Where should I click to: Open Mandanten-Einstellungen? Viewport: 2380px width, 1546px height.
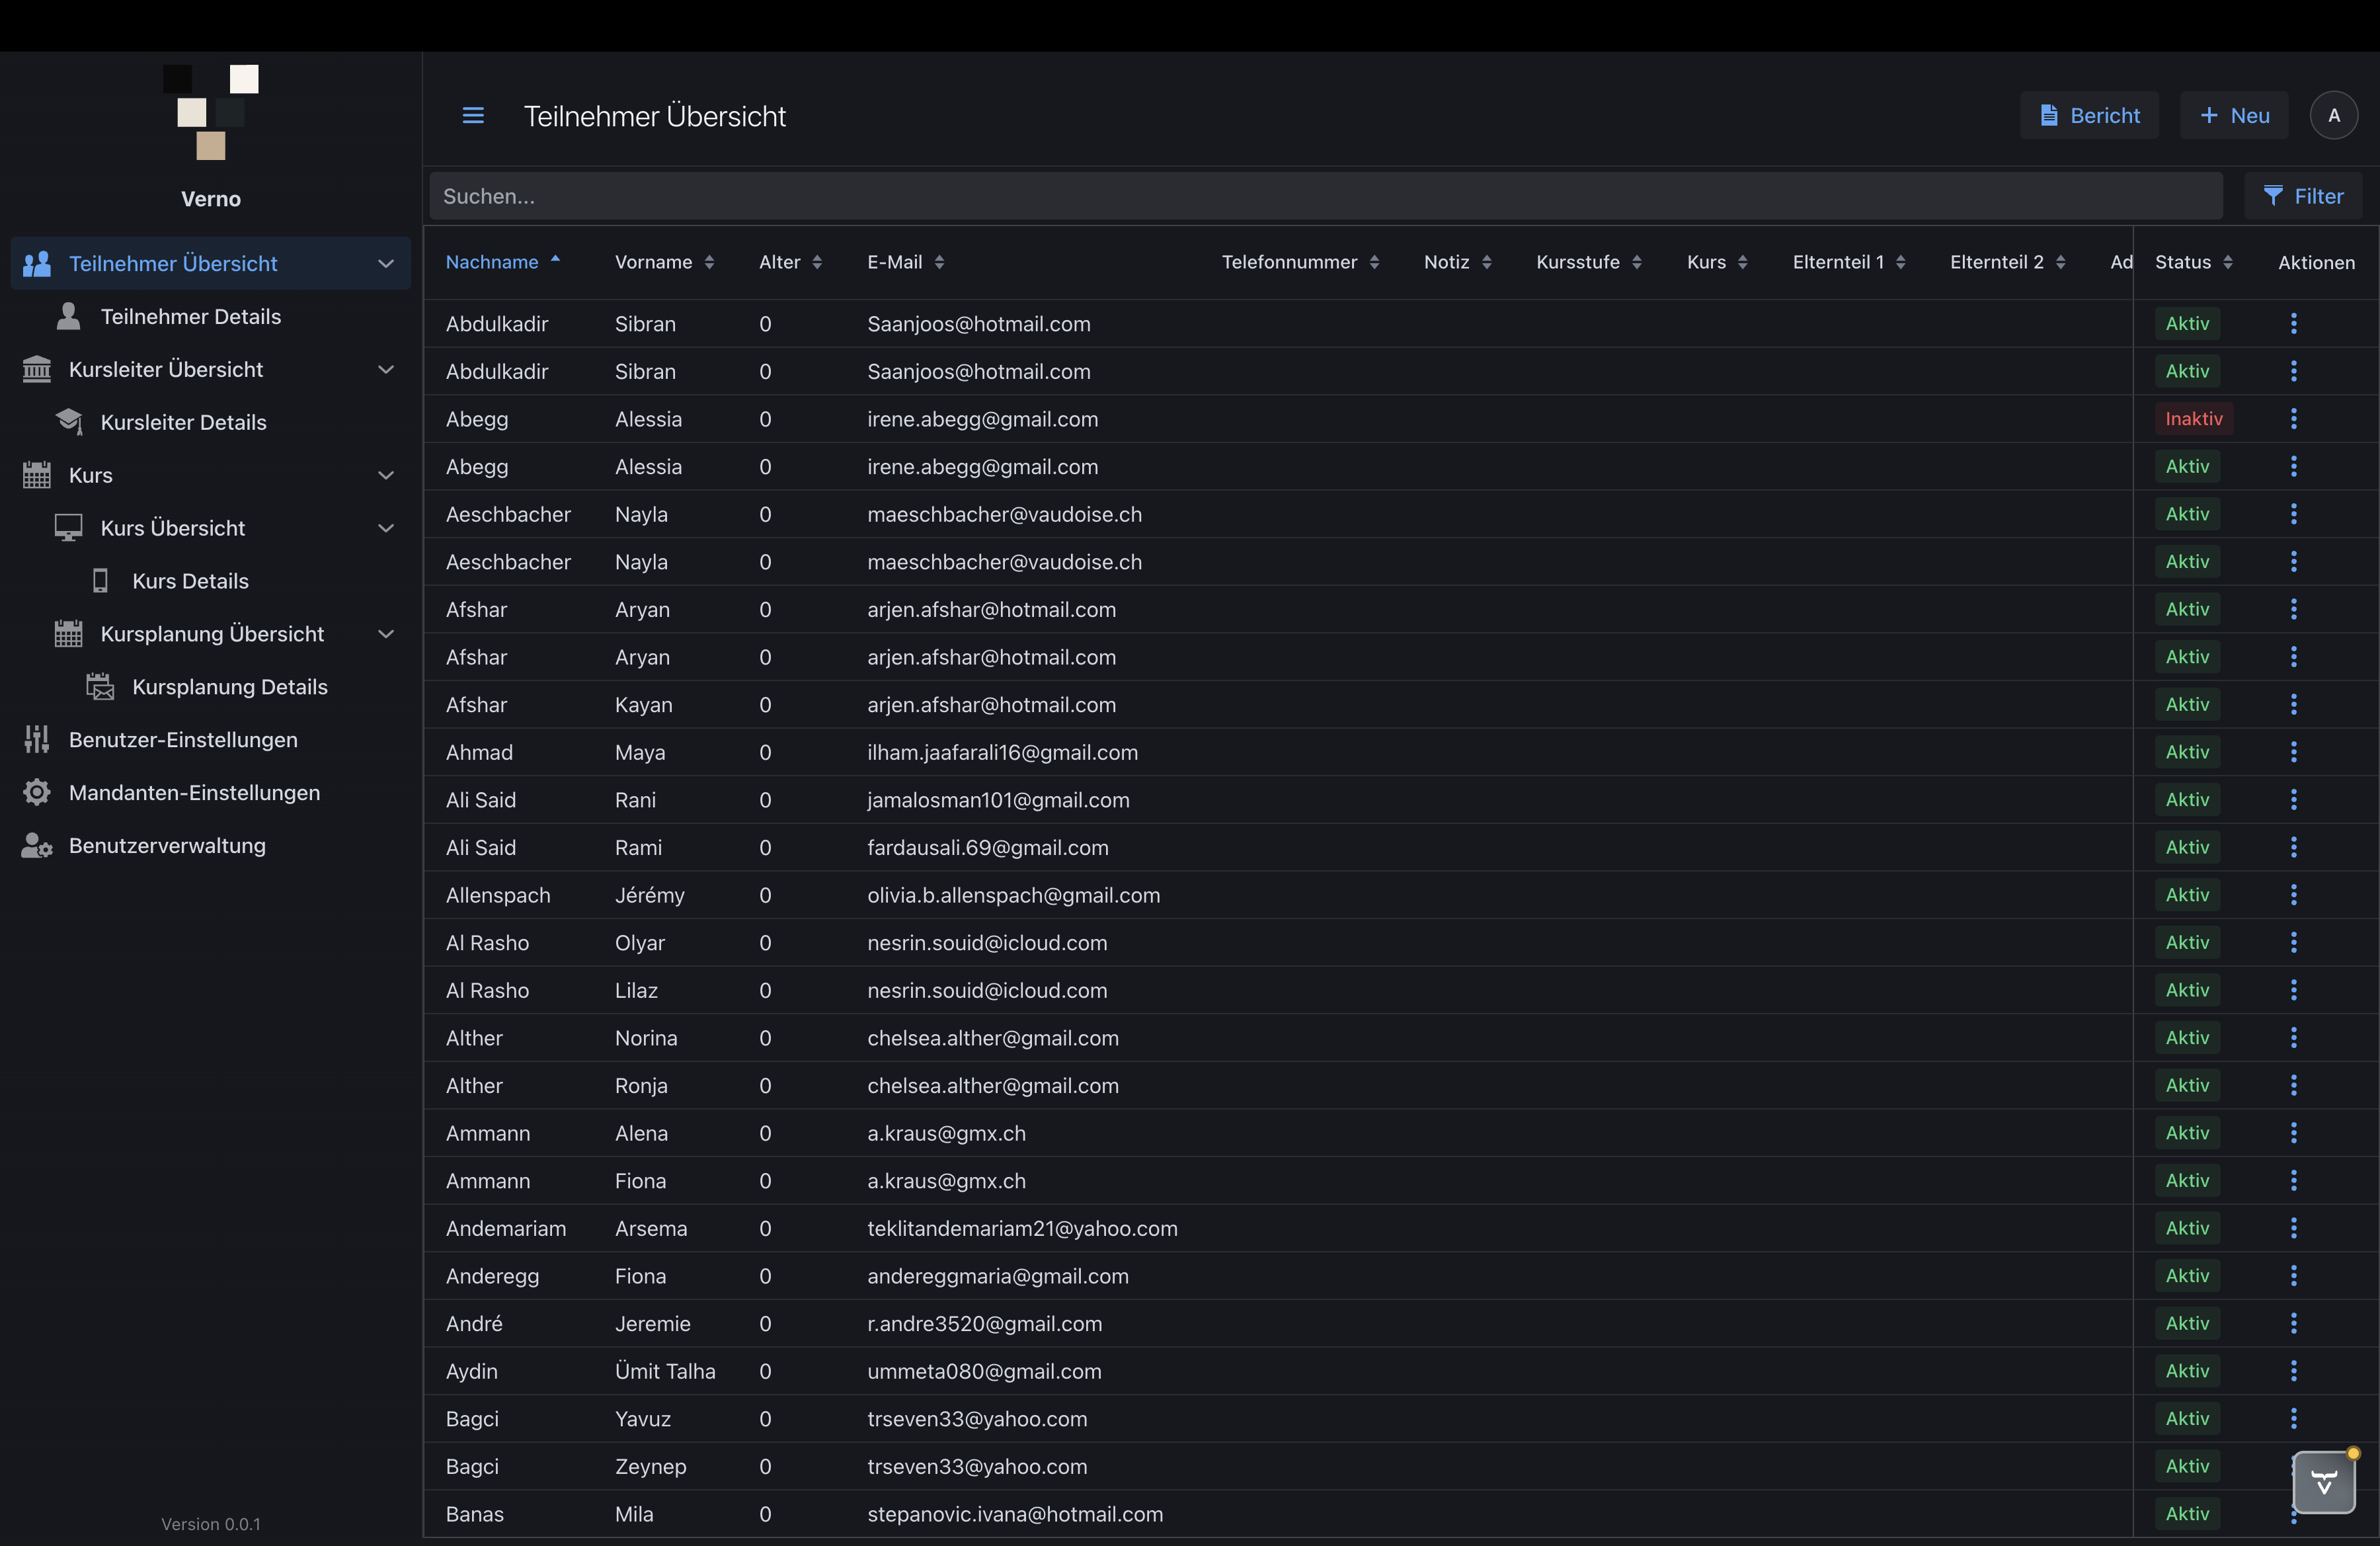click(x=195, y=793)
